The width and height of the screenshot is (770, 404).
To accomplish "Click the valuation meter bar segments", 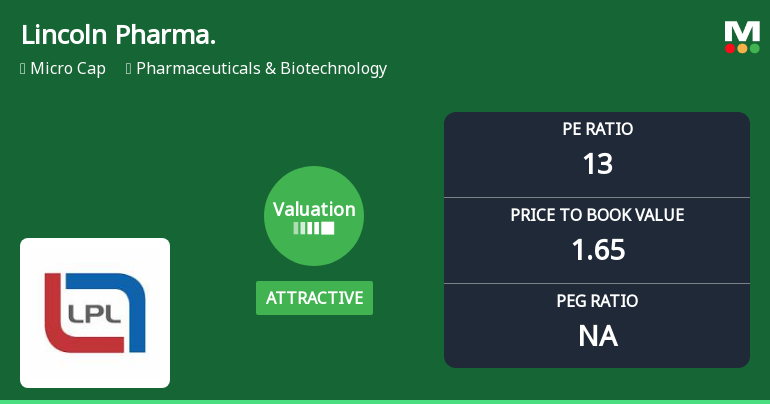I will [314, 228].
